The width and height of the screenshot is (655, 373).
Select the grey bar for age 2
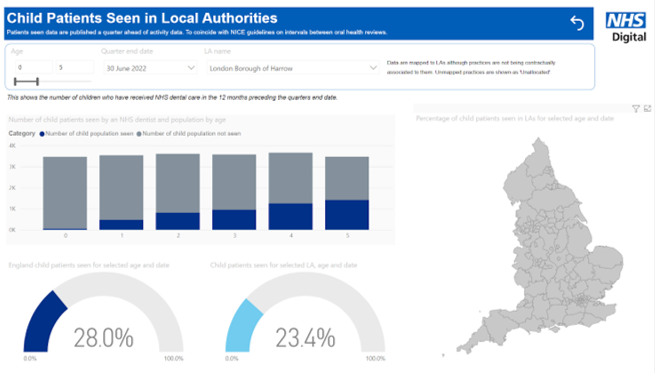pos(178,183)
